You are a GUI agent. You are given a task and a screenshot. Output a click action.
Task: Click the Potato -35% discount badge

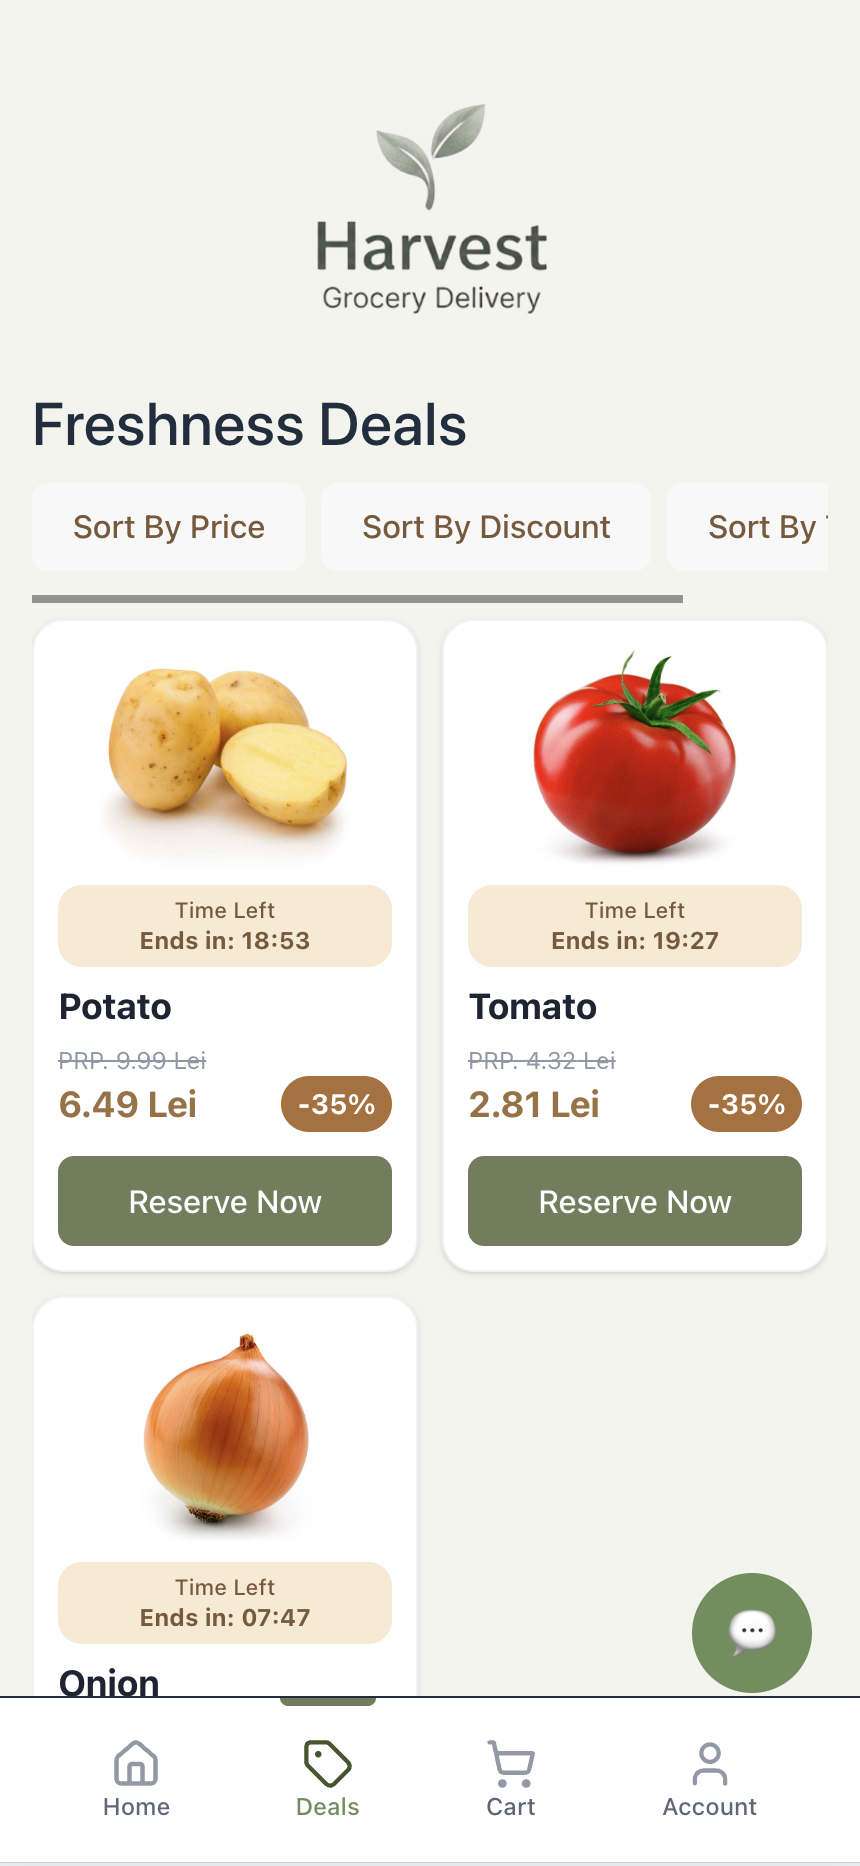pos(336,1104)
